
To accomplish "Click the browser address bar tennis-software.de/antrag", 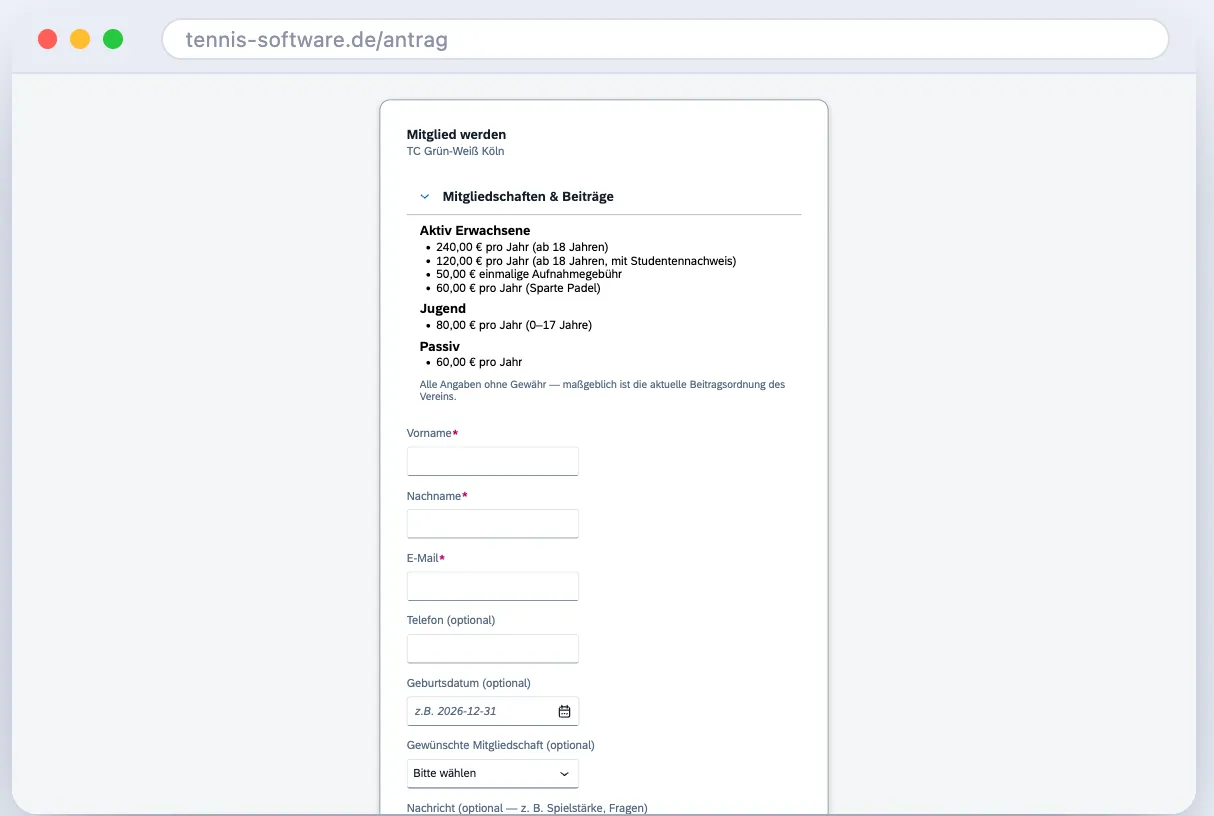I will pyautogui.click(x=665, y=40).
